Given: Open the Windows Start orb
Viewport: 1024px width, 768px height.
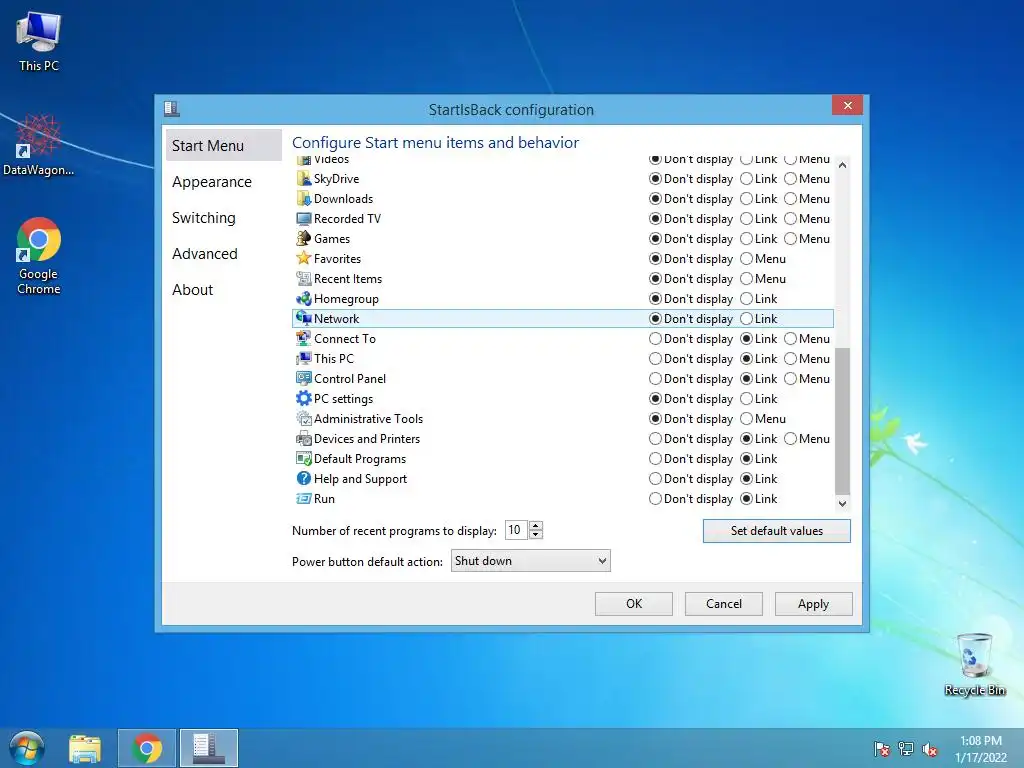Looking at the screenshot, I should pos(27,748).
